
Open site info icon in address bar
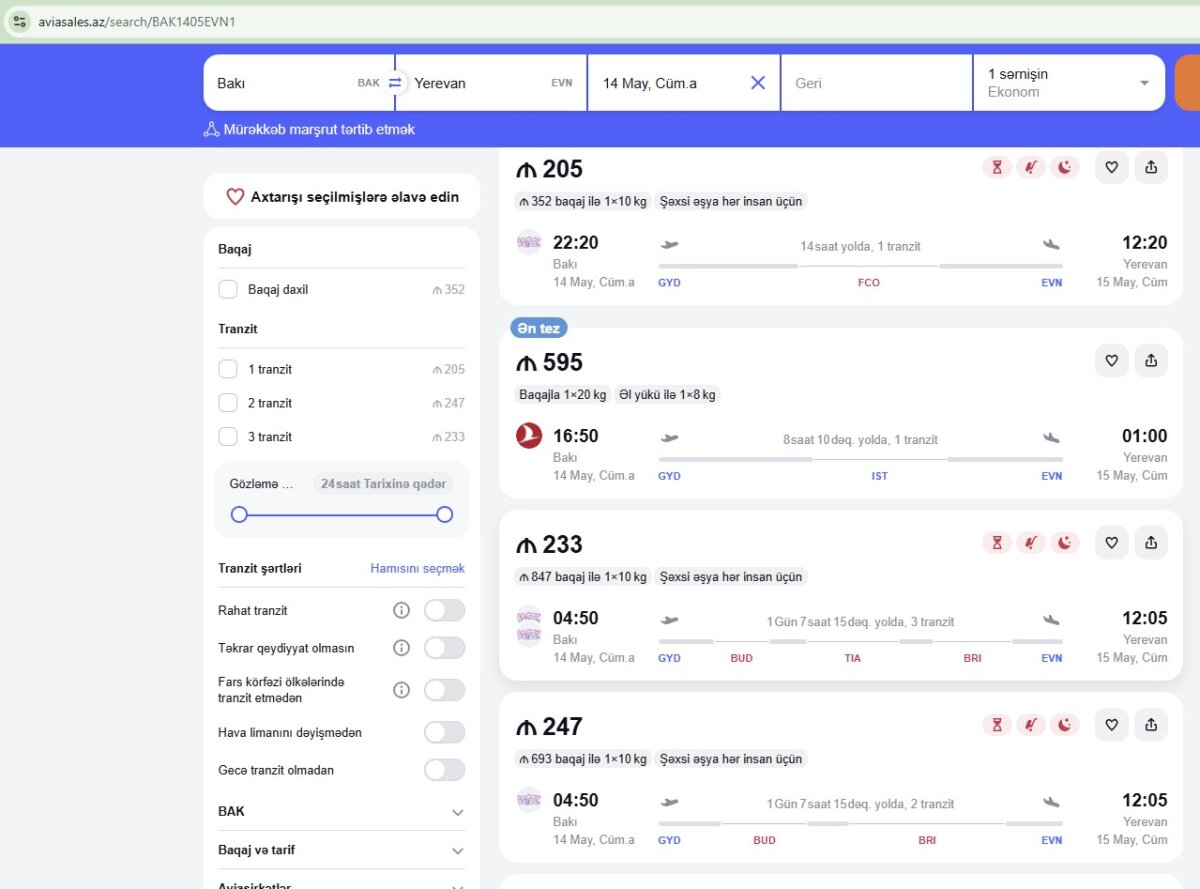click(x=20, y=21)
